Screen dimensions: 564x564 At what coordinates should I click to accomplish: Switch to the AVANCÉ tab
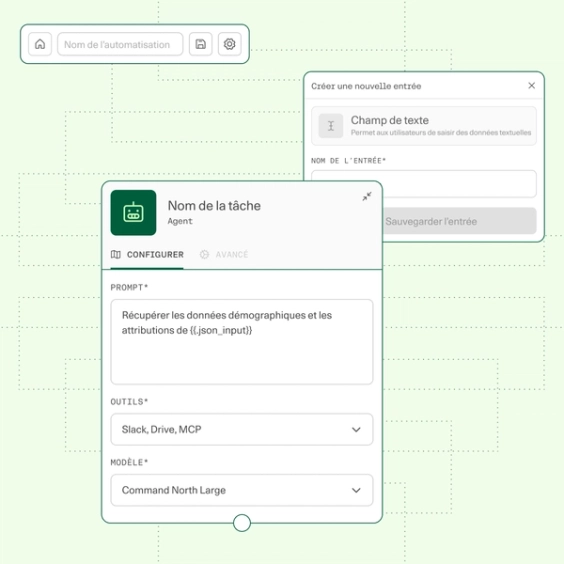pos(224,255)
